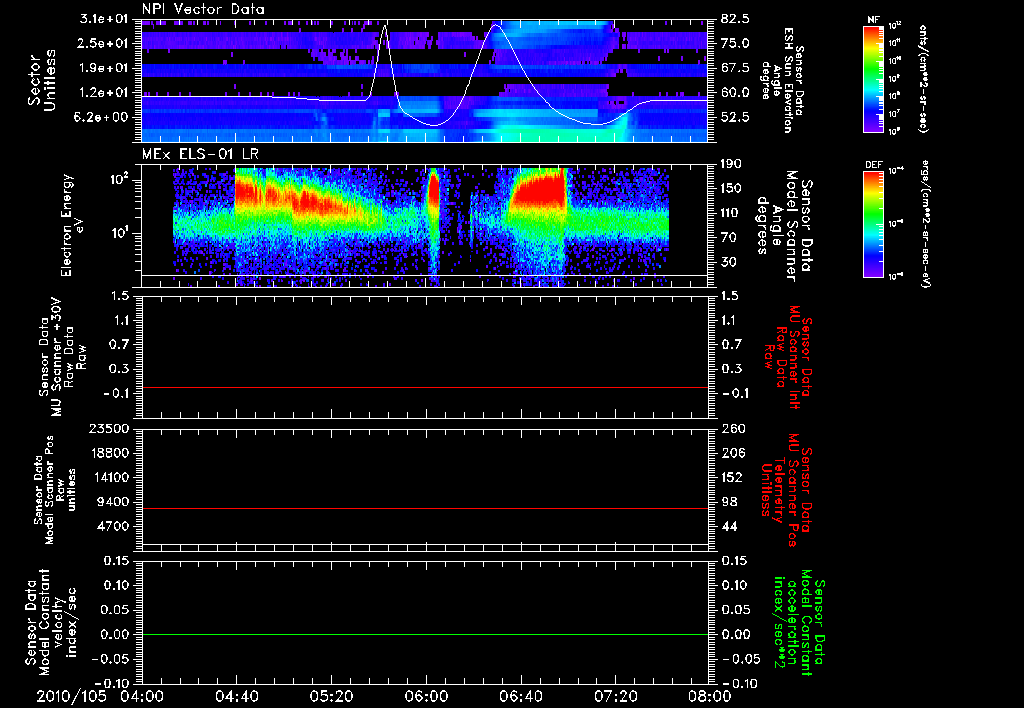1024x708 pixels.
Task: Click the '52.5' sun elevation tick value
Action: pos(736,117)
